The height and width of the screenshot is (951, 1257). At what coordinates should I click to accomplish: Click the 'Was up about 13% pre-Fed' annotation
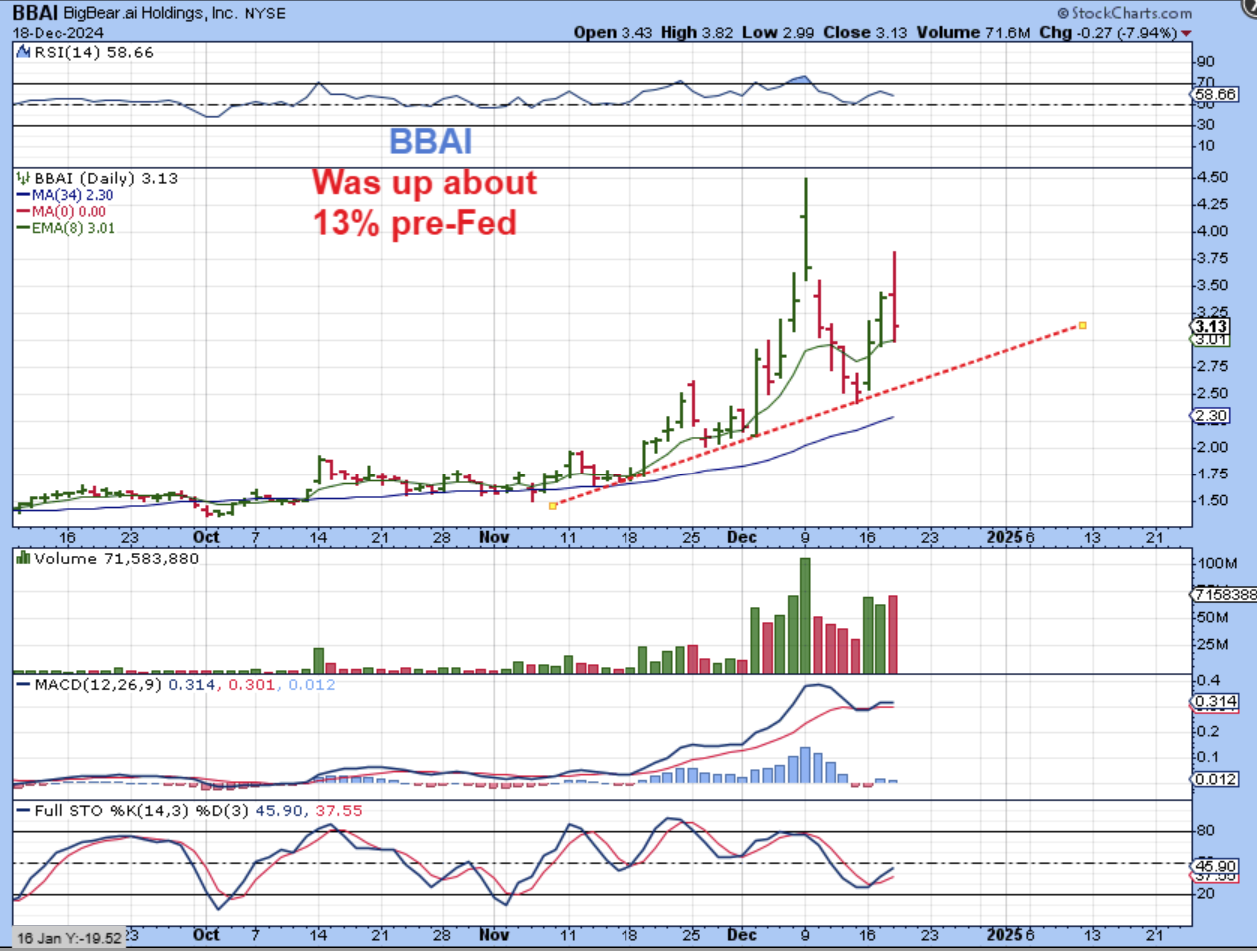pos(425,203)
